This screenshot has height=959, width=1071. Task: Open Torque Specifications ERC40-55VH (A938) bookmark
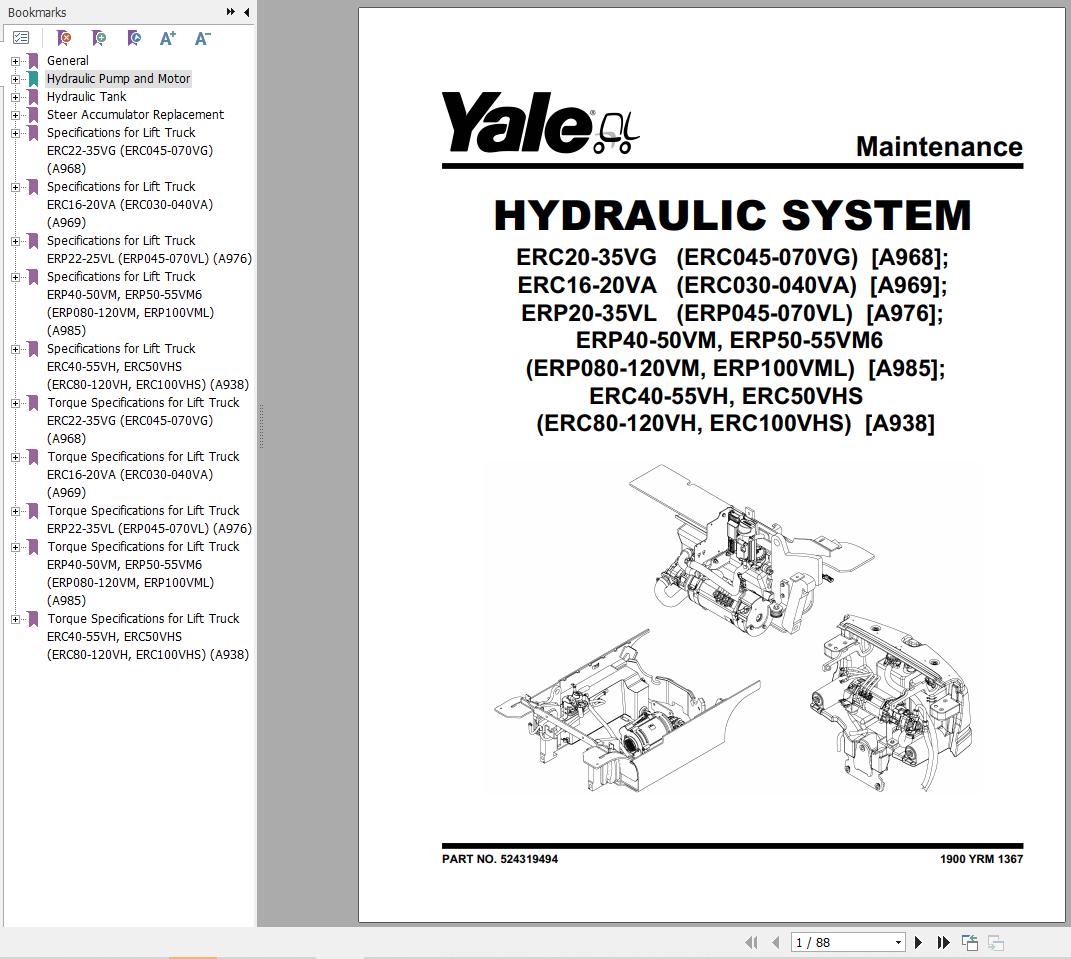coord(148,636)
